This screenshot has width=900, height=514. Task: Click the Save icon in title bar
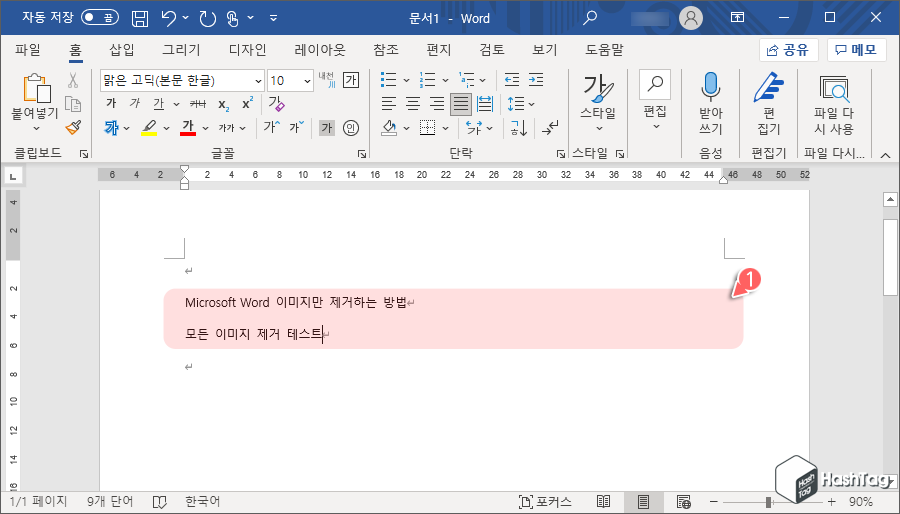click(140, 18)
